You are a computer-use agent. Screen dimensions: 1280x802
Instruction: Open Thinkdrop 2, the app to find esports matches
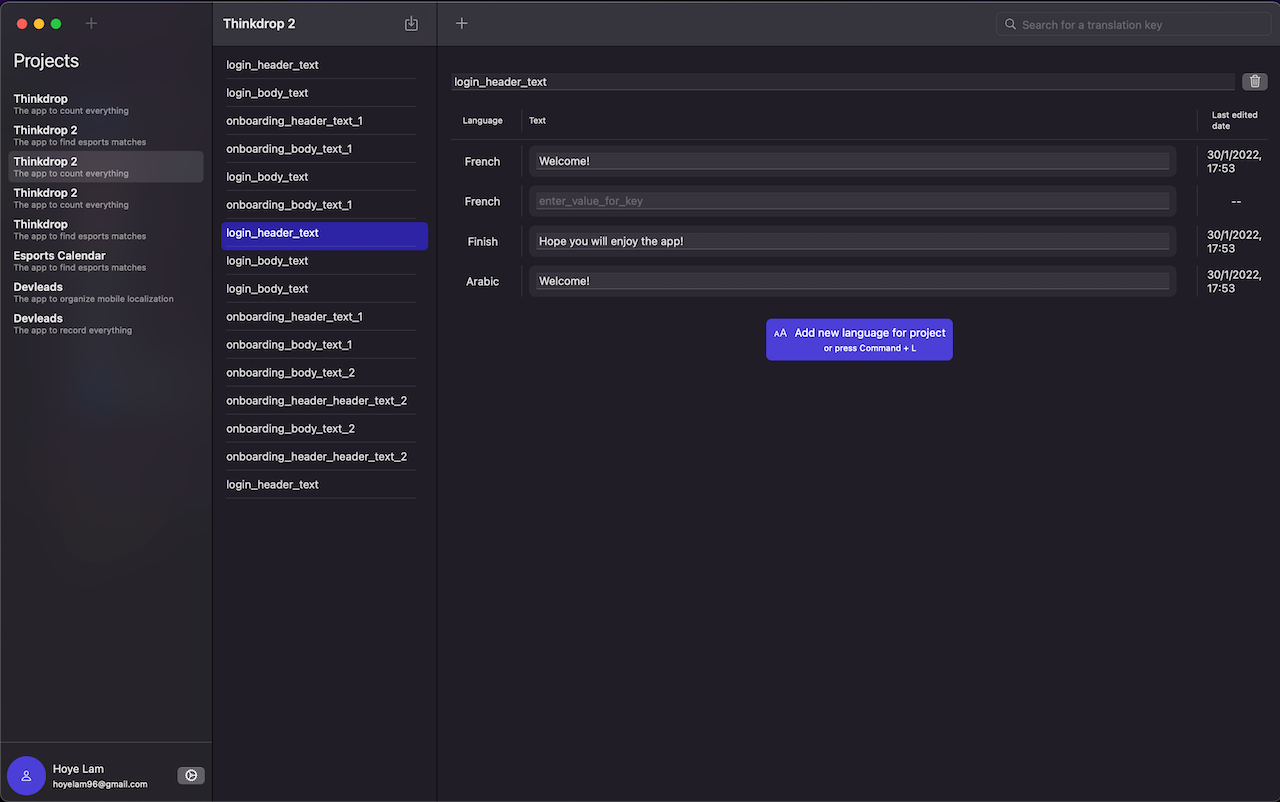pos(106,135)
